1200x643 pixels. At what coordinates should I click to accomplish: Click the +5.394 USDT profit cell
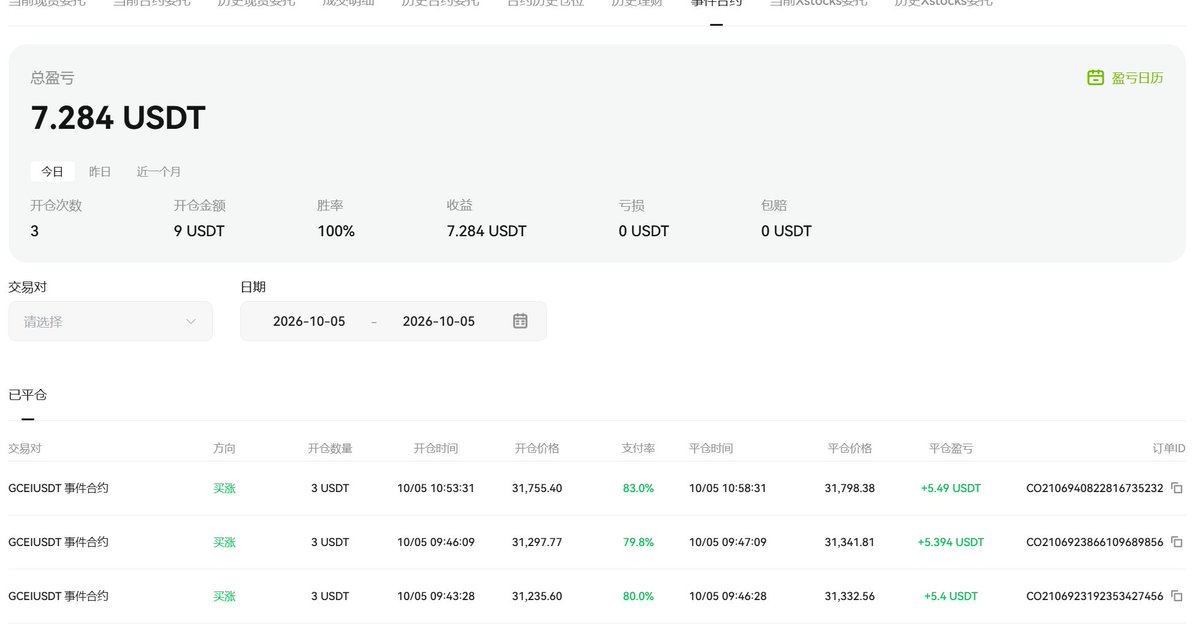951,543
